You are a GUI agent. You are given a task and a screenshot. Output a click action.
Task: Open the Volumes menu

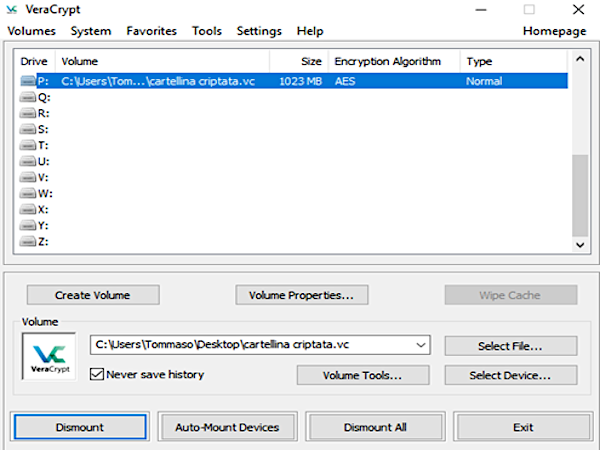point(32,31)
